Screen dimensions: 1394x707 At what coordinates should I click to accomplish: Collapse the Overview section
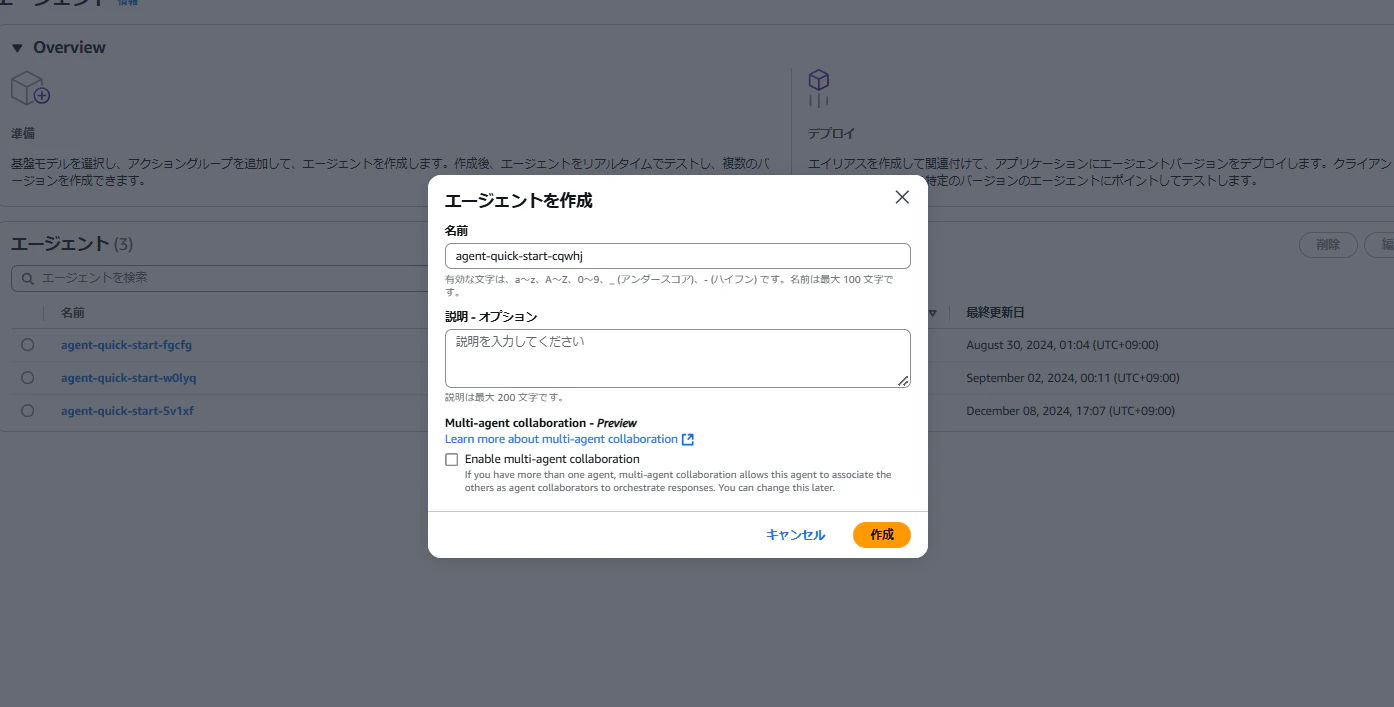(x=15, y=46)
